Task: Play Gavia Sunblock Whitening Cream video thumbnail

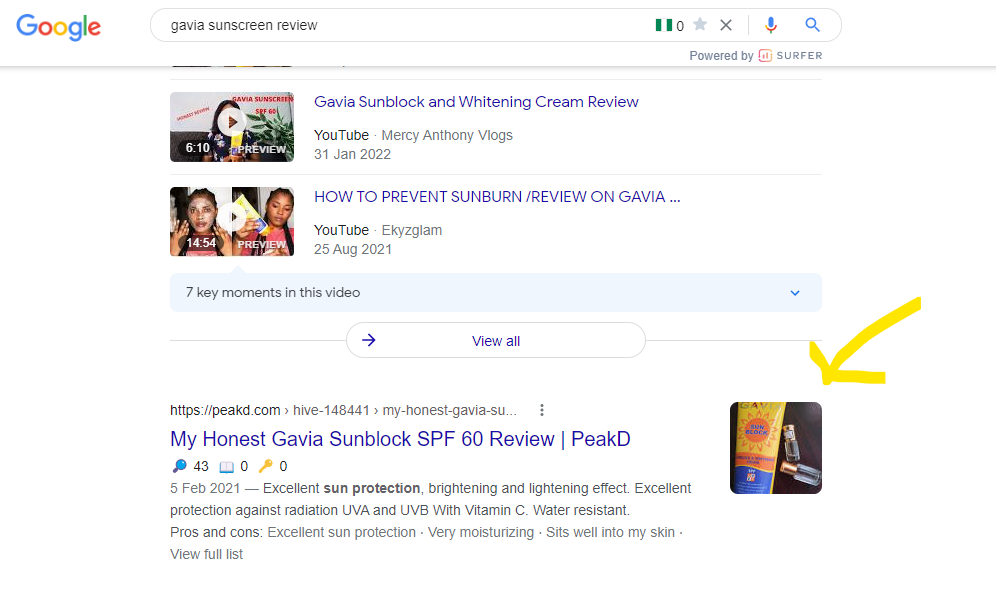Action: 232,127
